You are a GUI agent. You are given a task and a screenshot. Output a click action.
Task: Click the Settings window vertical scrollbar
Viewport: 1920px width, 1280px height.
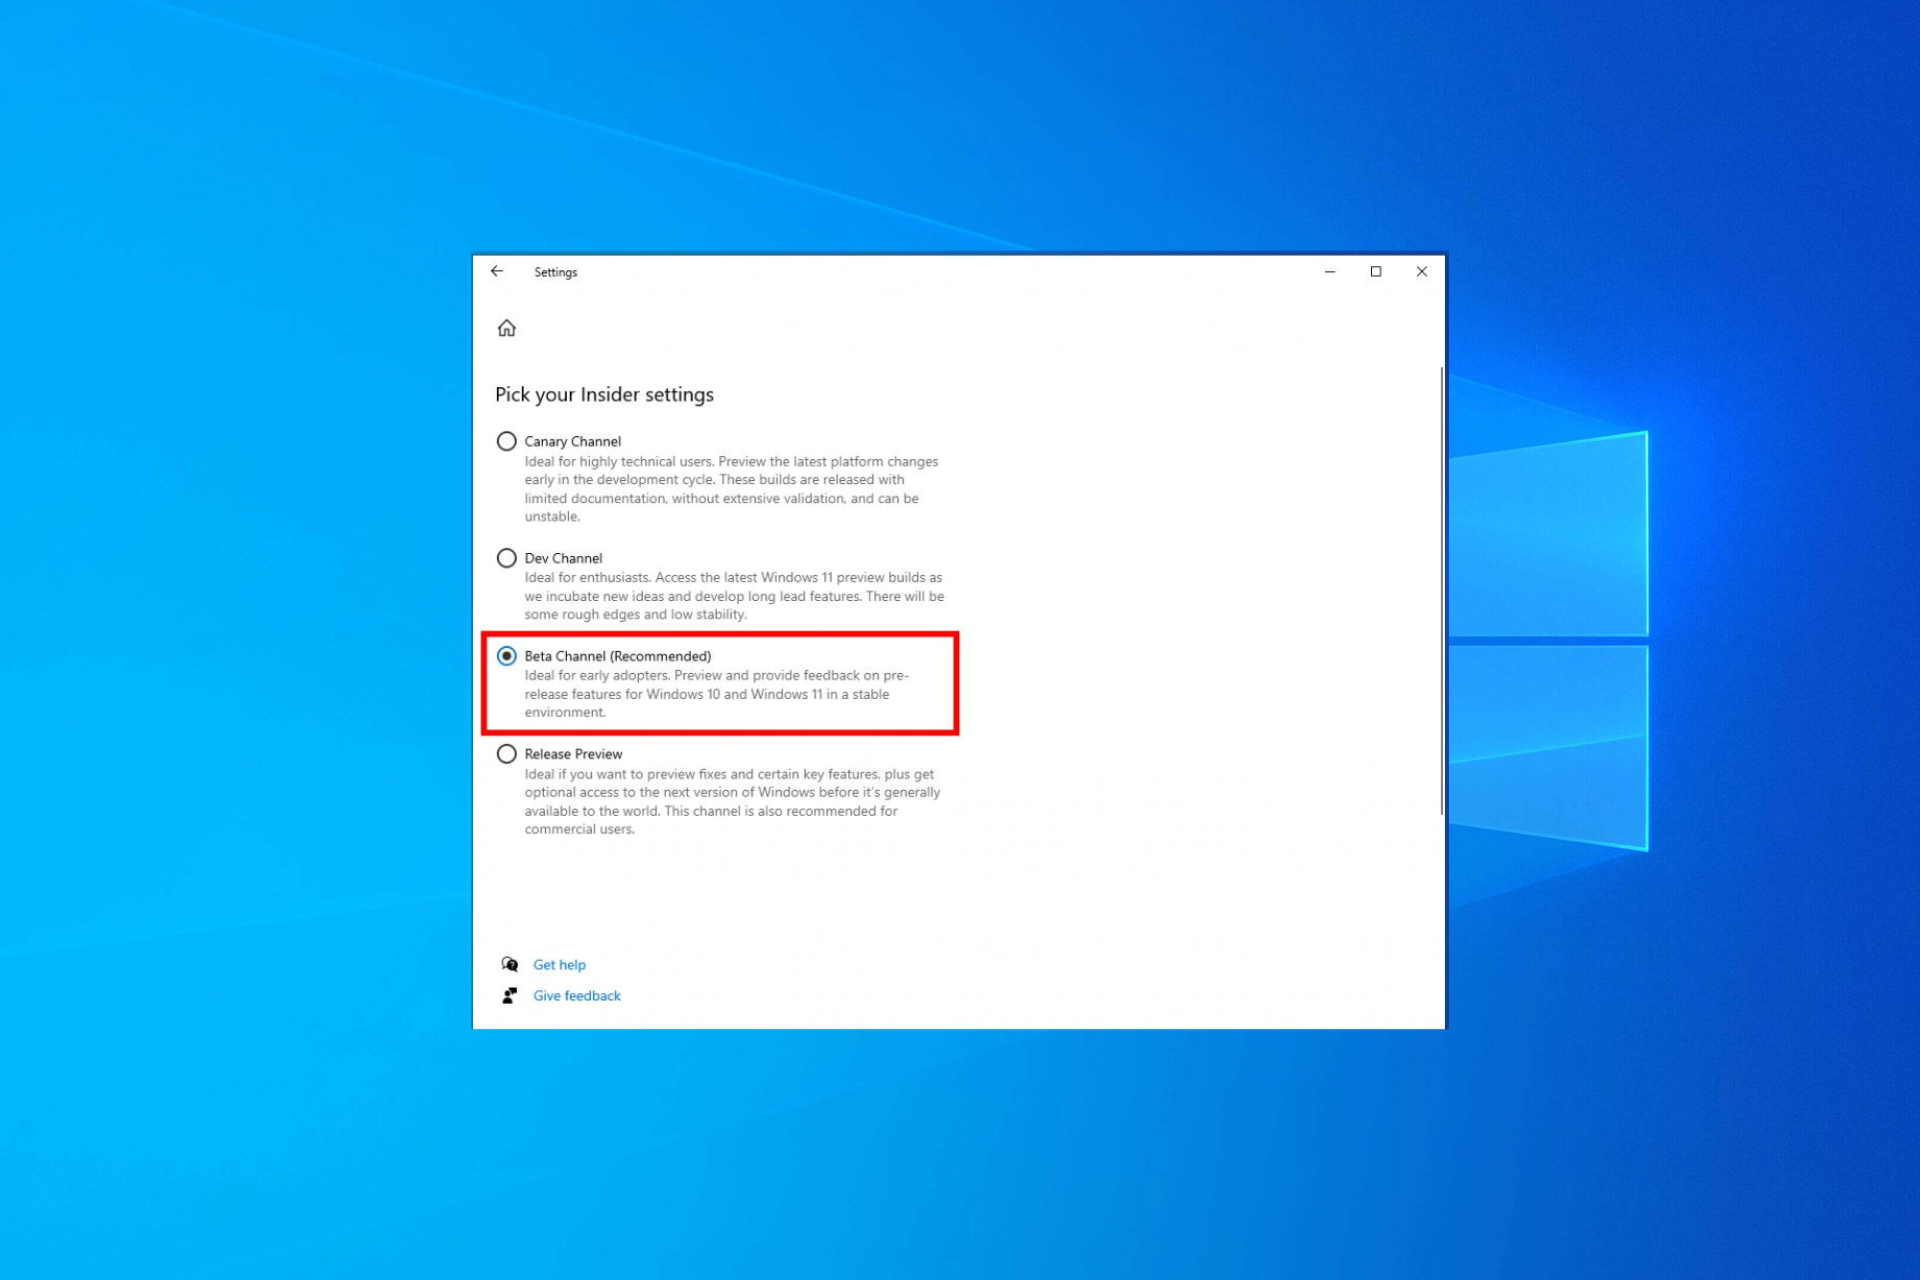pyautogui.click(x=1441, y=590)
